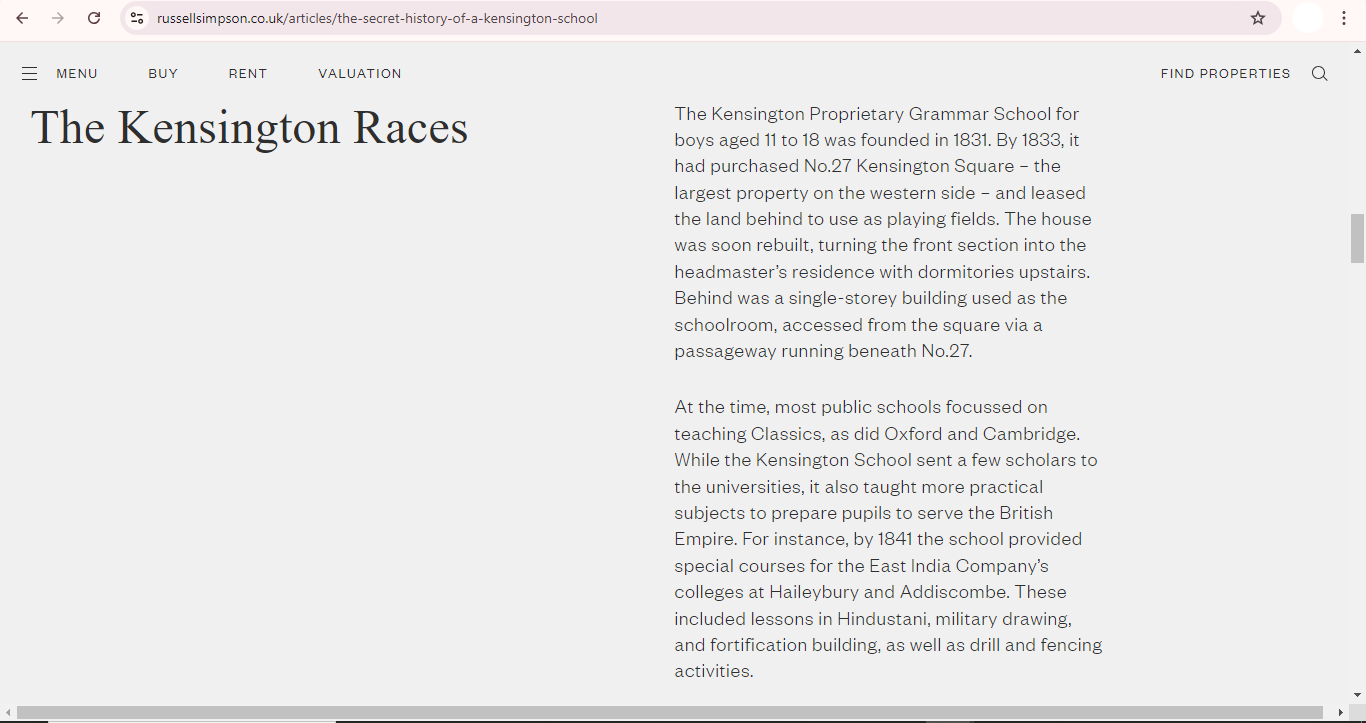1366x723 pixels.
Task: Click the heading 'The Kensington Races'
Action: coord(250,128)
